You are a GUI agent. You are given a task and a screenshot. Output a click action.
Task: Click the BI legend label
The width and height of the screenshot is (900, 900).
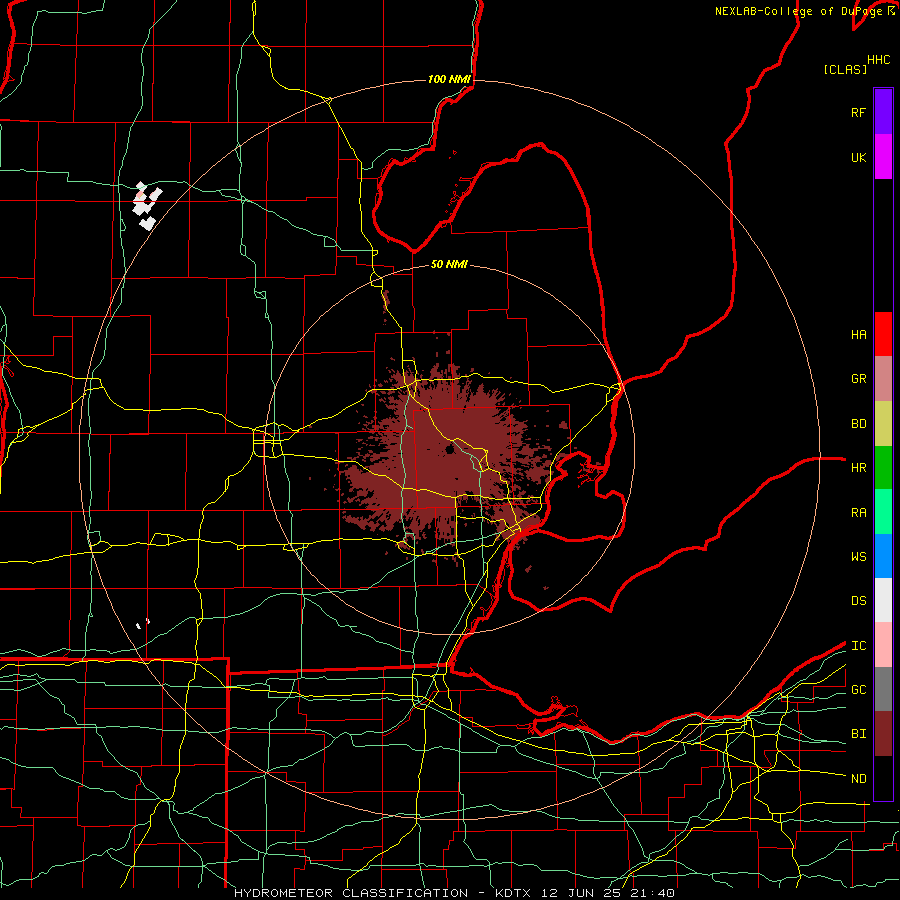click(858, 734)
